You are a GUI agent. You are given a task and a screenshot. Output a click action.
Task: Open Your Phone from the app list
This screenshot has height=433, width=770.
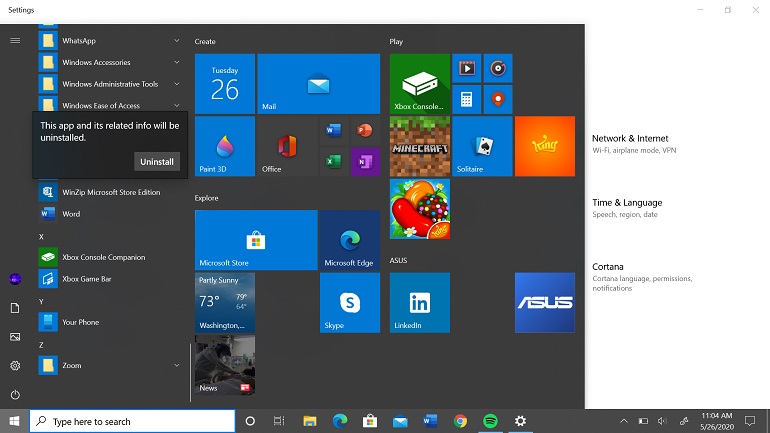(x=80, y=322)
